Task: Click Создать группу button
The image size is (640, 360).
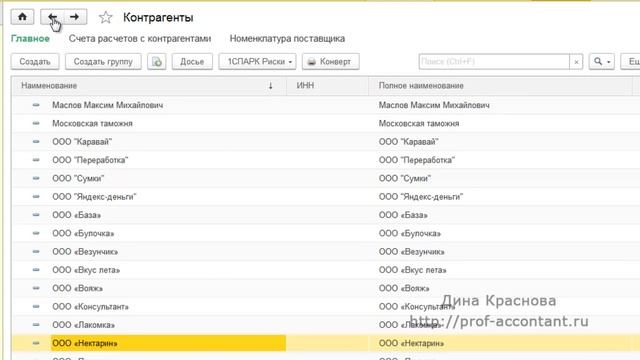Action: [103, 62]
